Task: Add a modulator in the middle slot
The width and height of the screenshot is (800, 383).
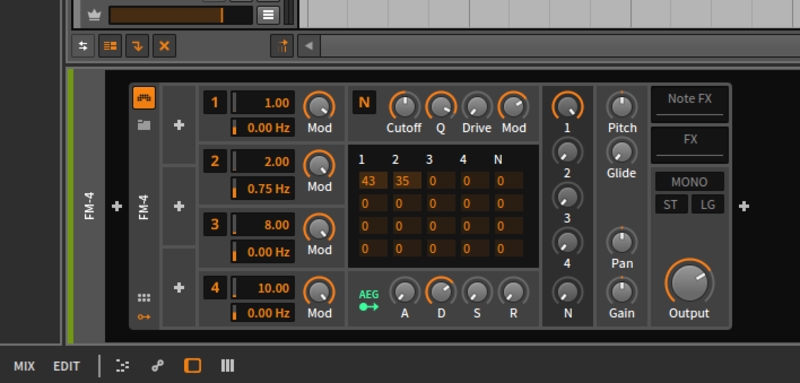Action: pyautogui.click(x=179, y=206)
